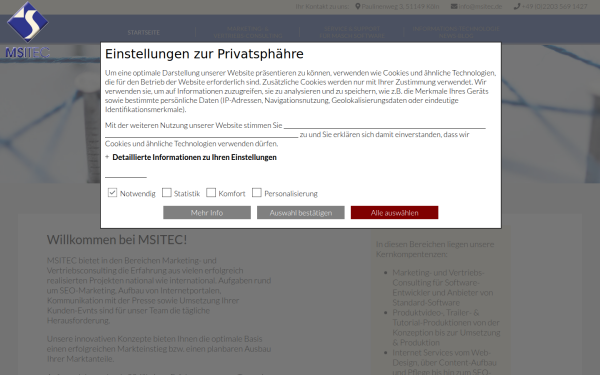This screenshot has height=375, width=600.
Task: Click the Willkommen bei MSITEC! heading
Action: (117, 240)
